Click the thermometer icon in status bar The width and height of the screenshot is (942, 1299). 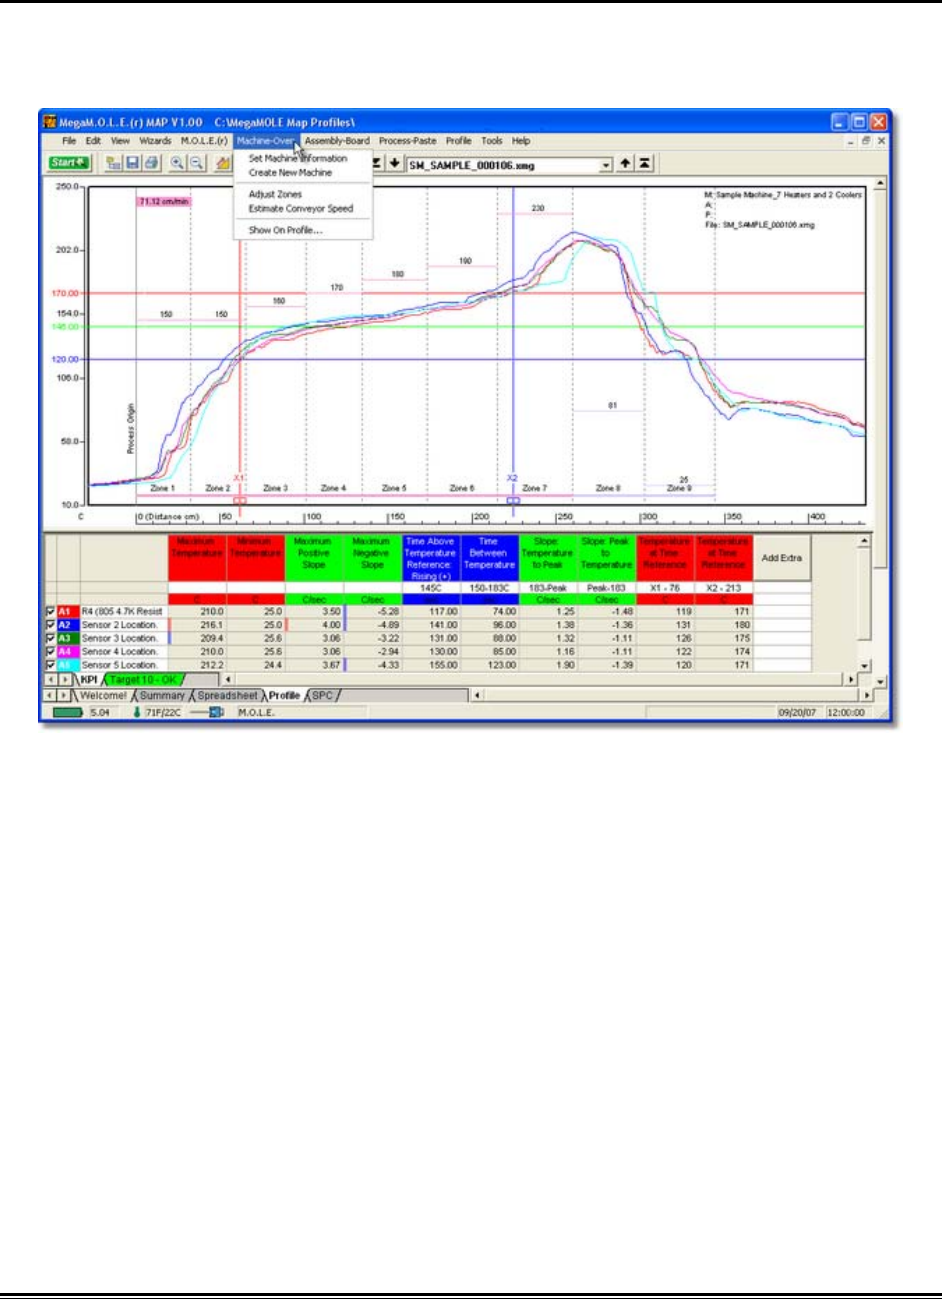click(x=137, y=713)
